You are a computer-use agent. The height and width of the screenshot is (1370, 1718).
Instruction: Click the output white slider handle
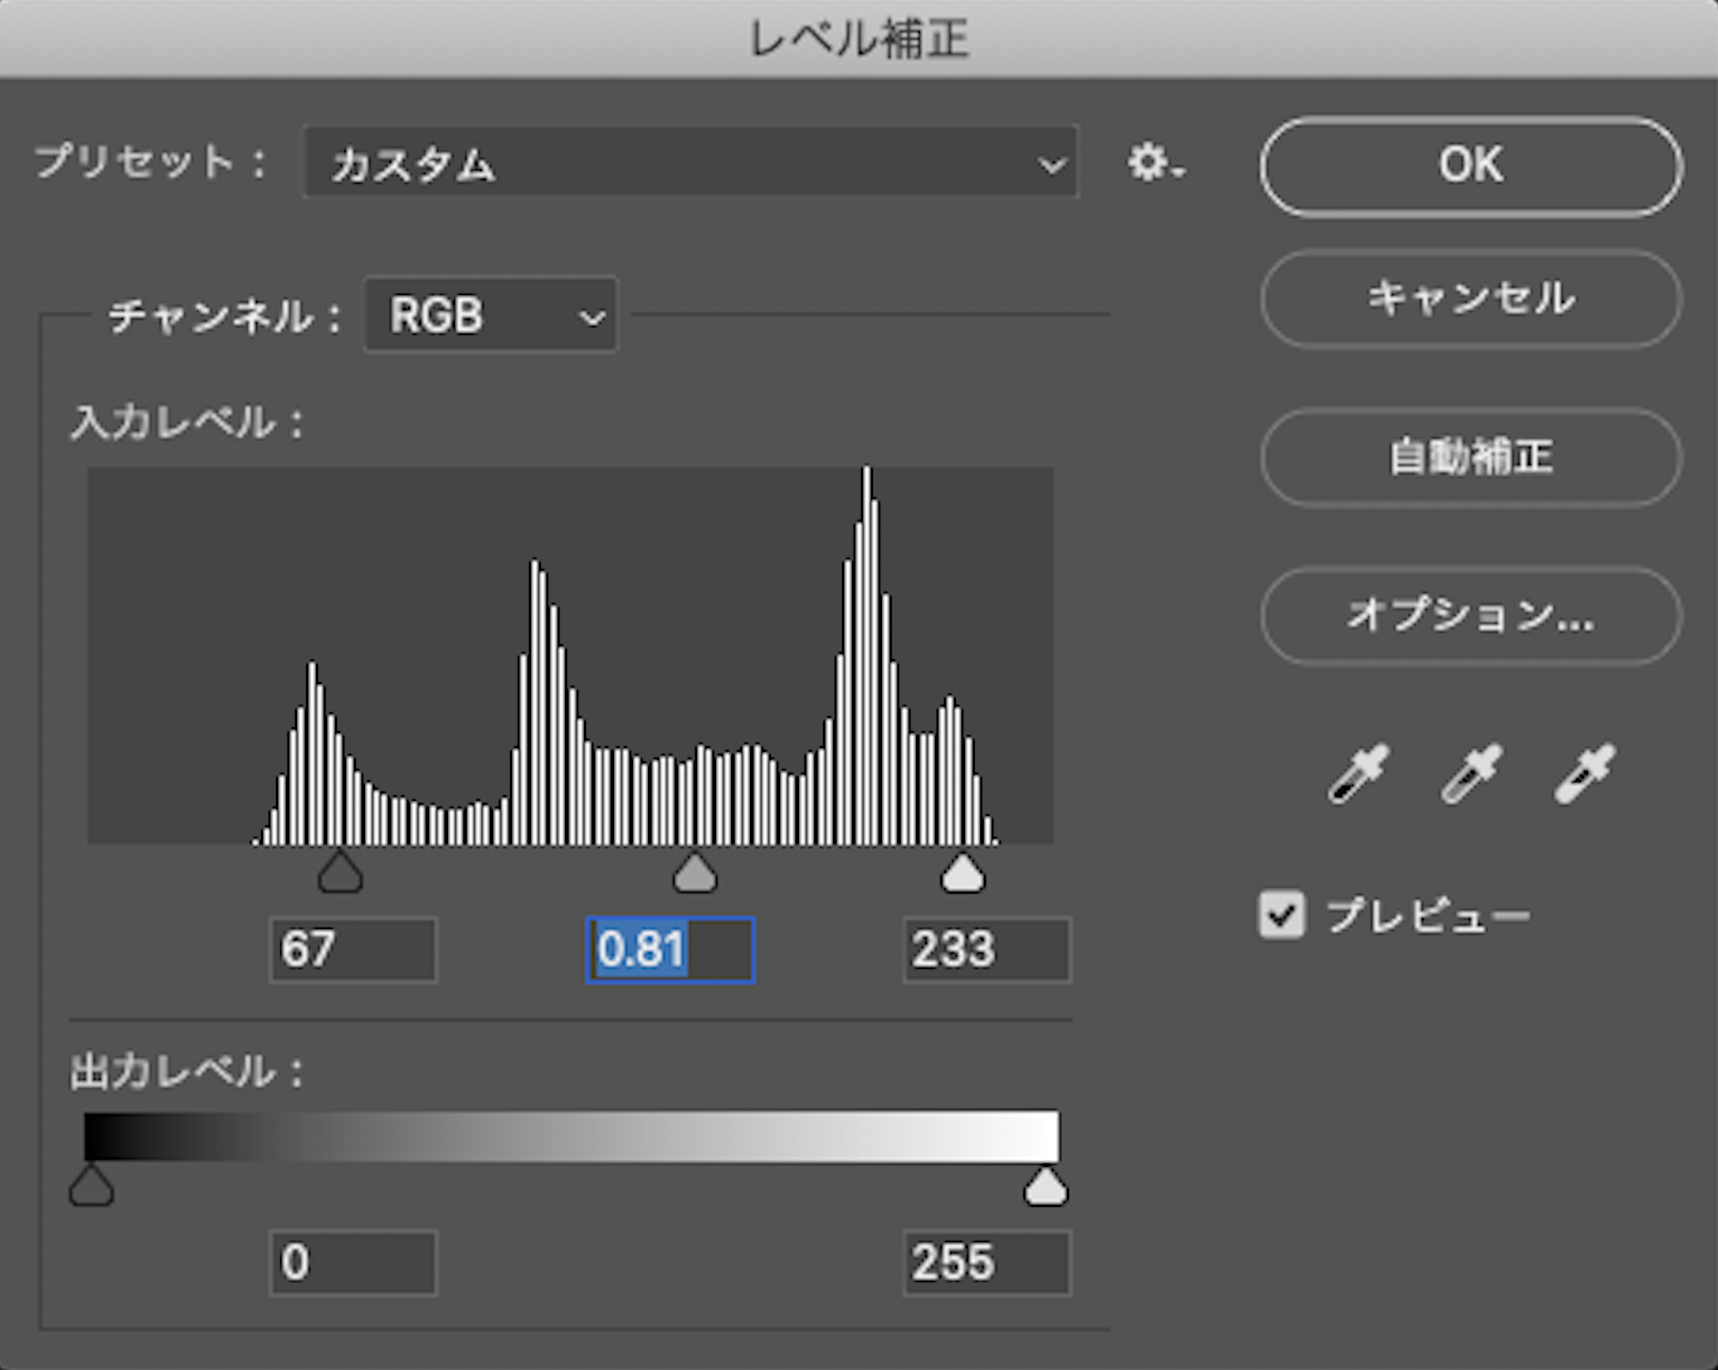tap(1046, 1186)
